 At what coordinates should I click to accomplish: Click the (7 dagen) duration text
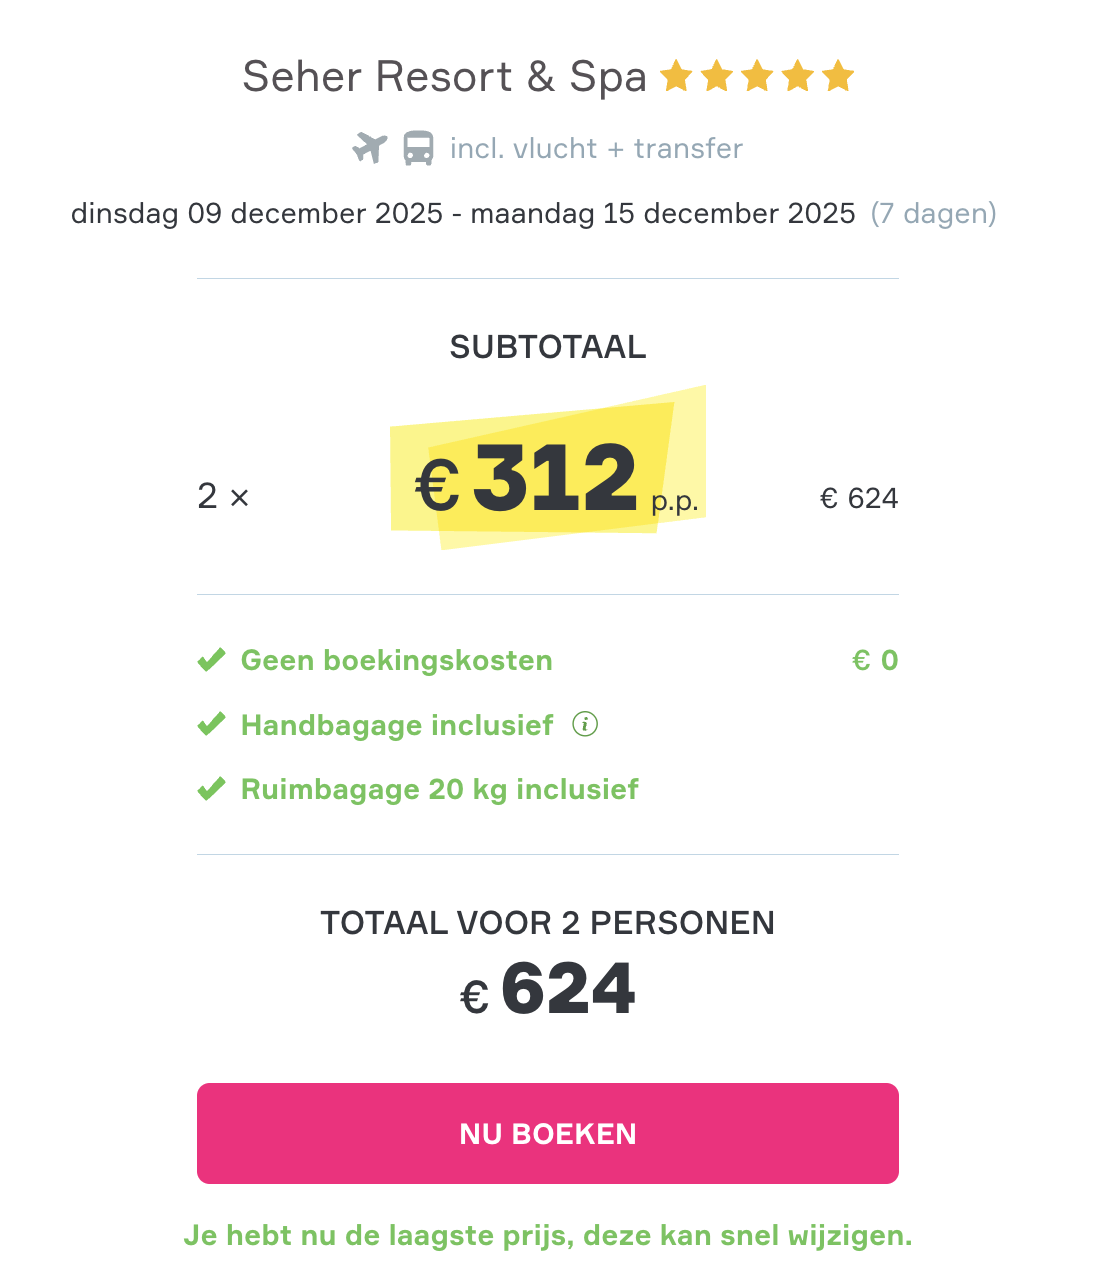point(933,213)
